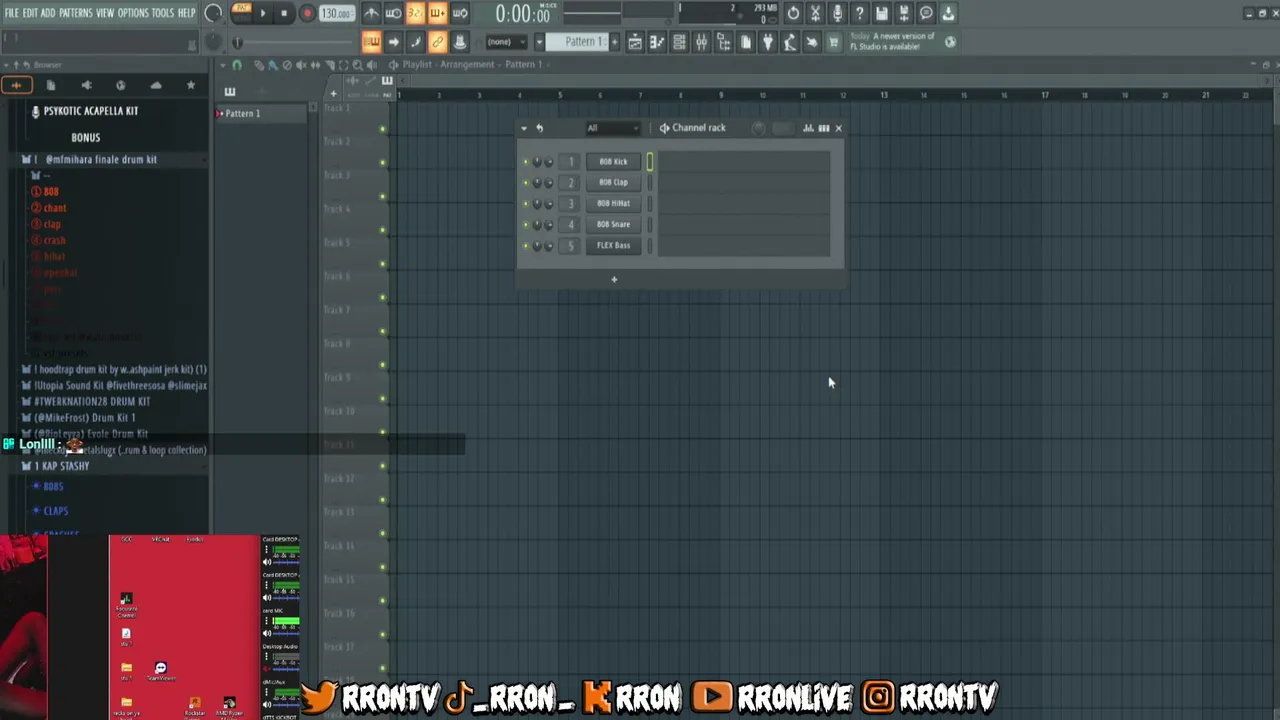Open the 808 Snare channel button
1280x720 pixels.
pos(613,224)
